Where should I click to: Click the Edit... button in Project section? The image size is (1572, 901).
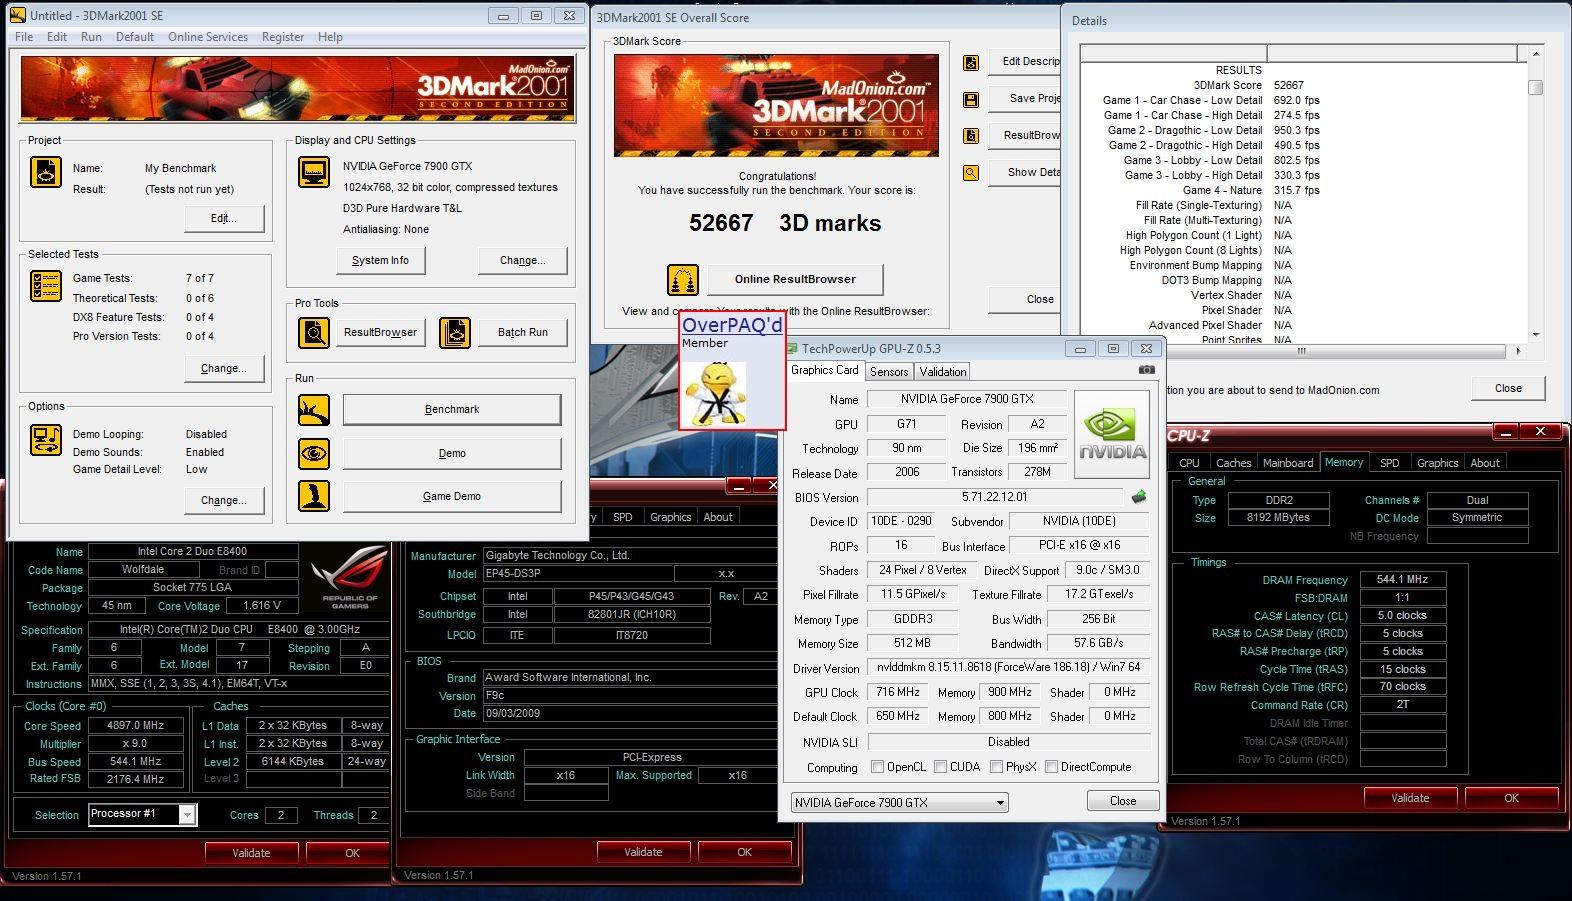(224, 218)
